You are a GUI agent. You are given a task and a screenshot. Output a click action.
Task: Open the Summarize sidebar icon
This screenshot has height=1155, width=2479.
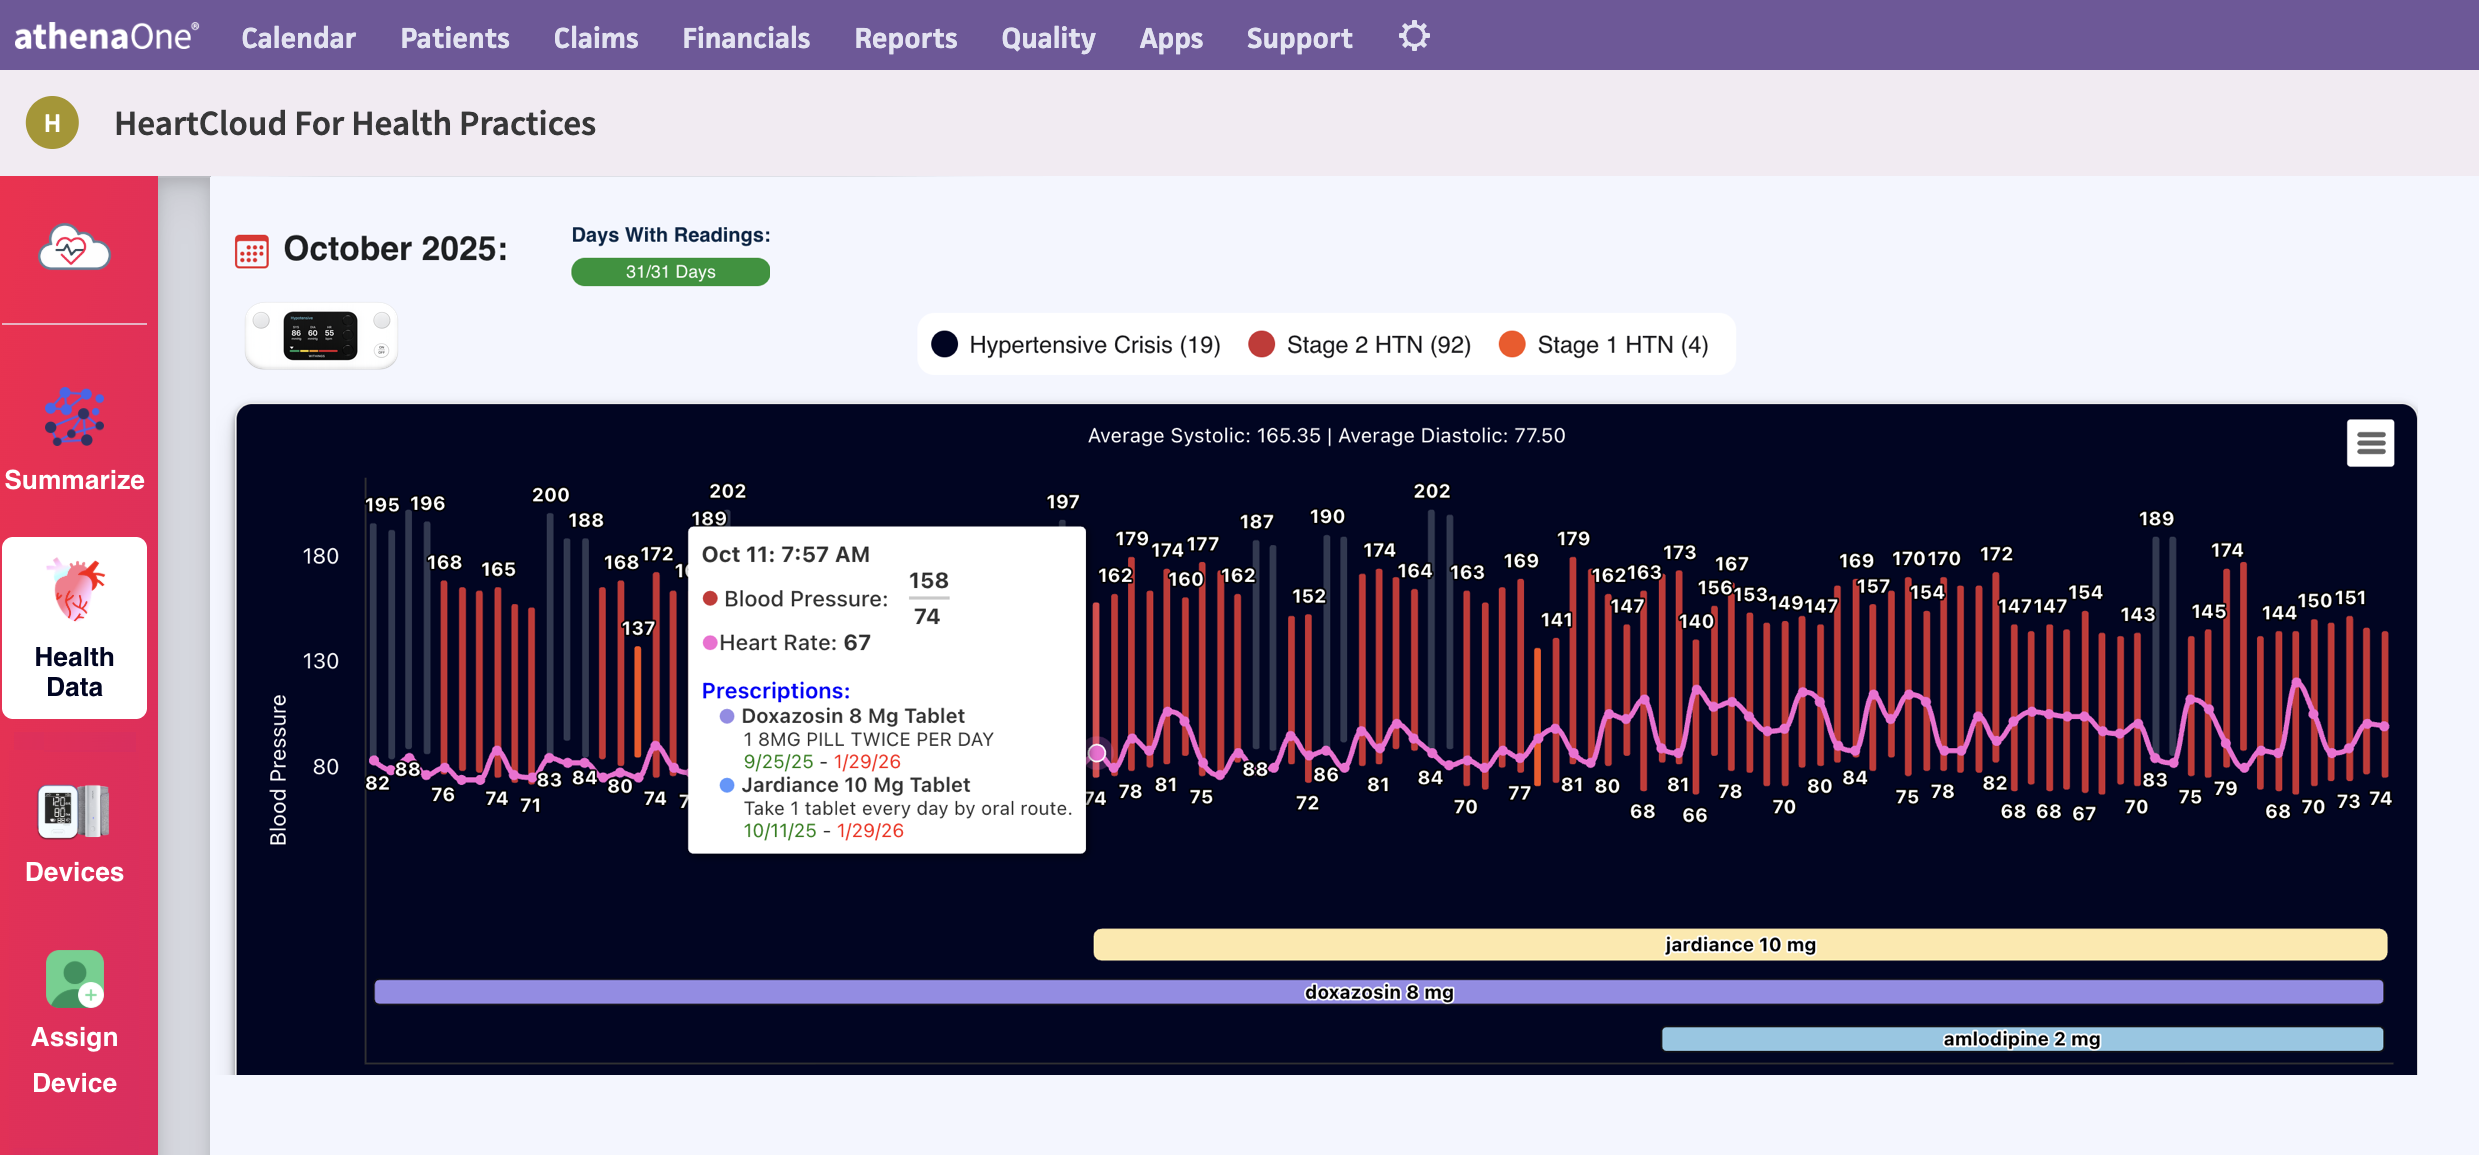click(x=74, y=416)
